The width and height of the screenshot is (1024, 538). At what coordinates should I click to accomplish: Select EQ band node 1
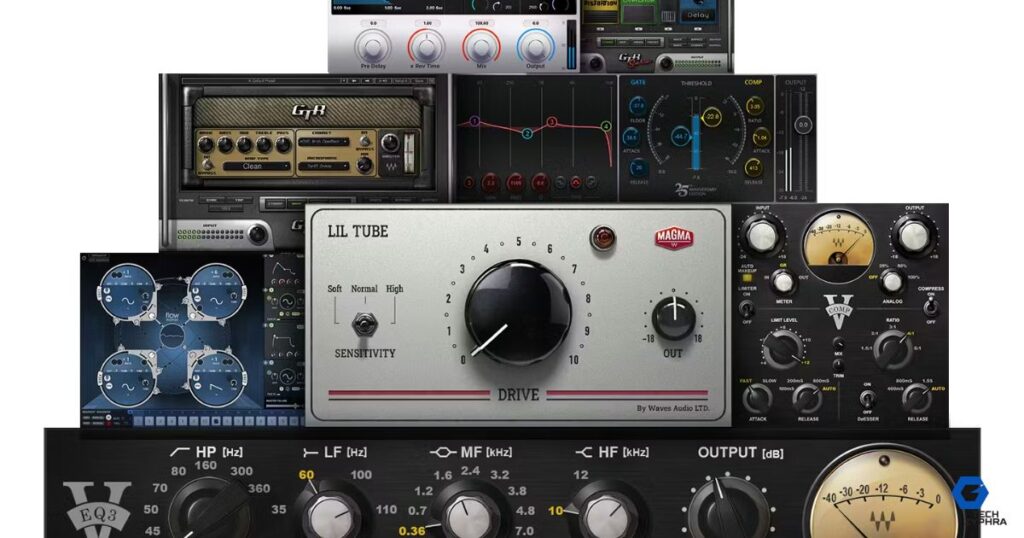pyautogui.click(x=475, y=121)
